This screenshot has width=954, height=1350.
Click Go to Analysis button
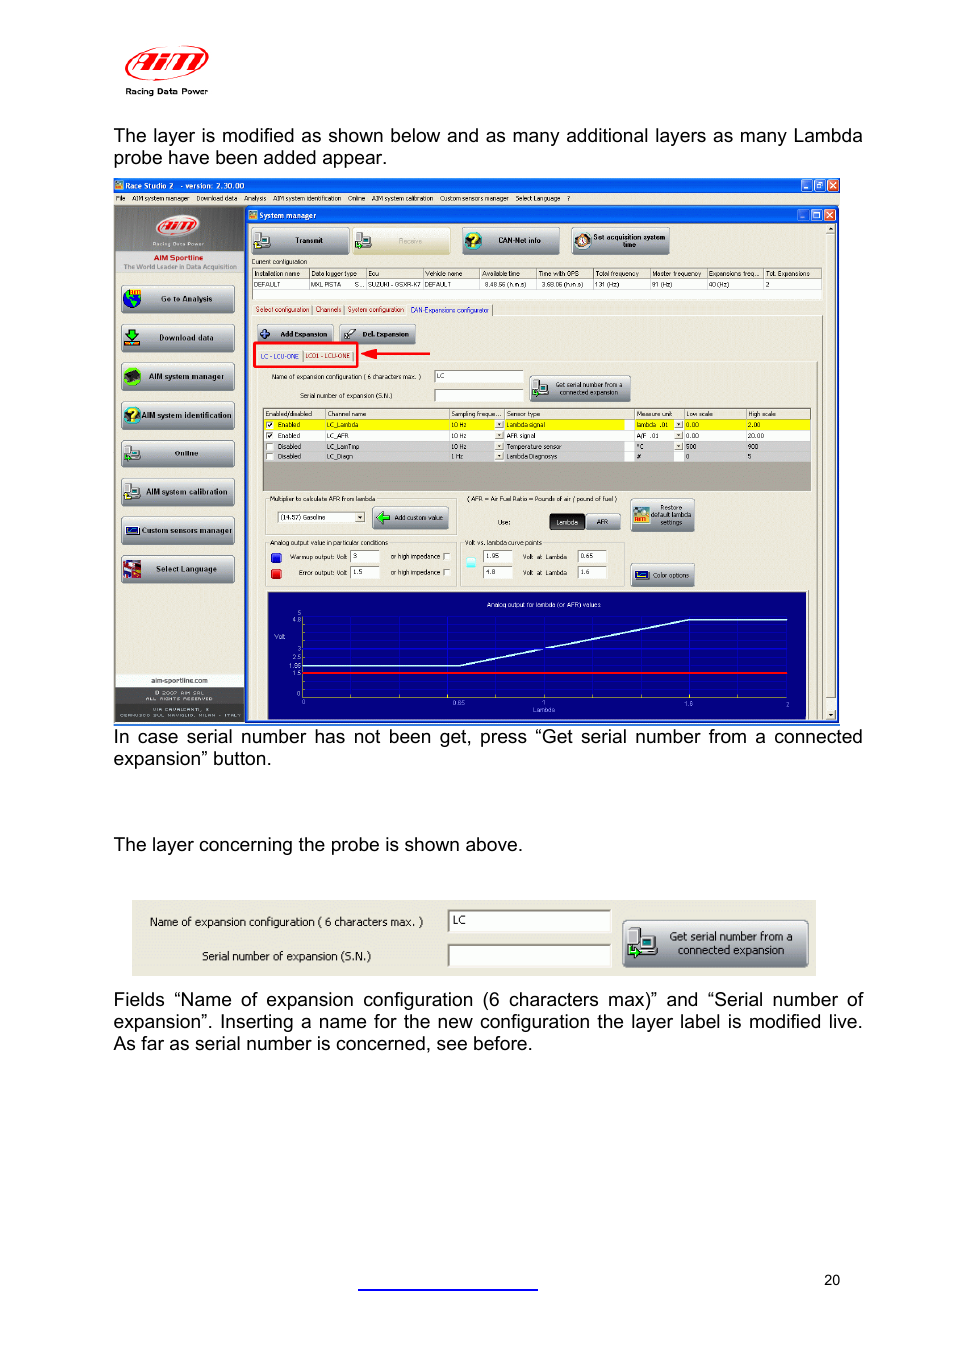178,299
